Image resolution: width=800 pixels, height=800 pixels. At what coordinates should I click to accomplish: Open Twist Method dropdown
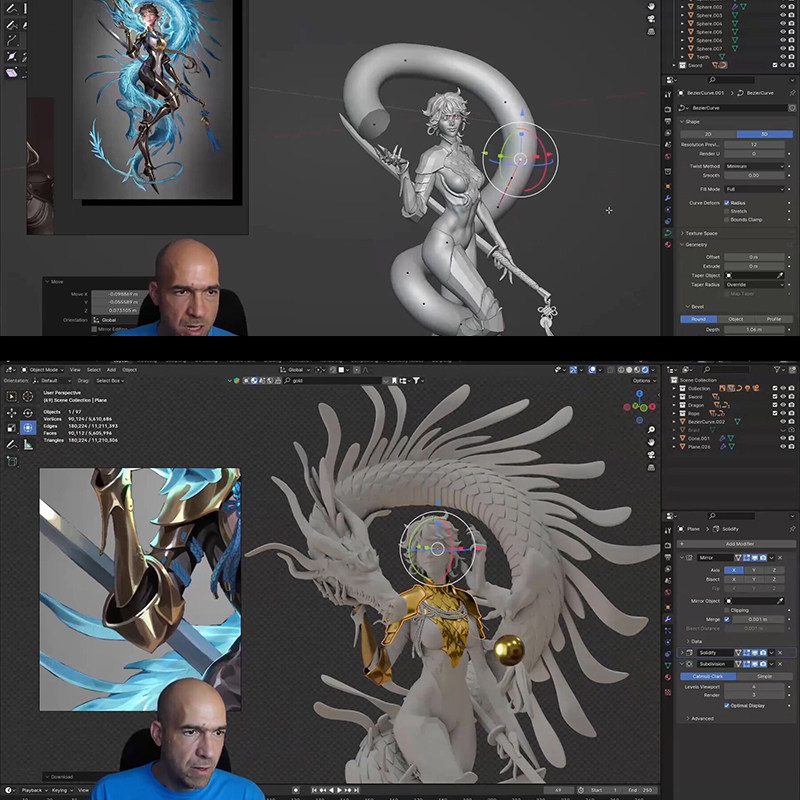coord(754,166)
